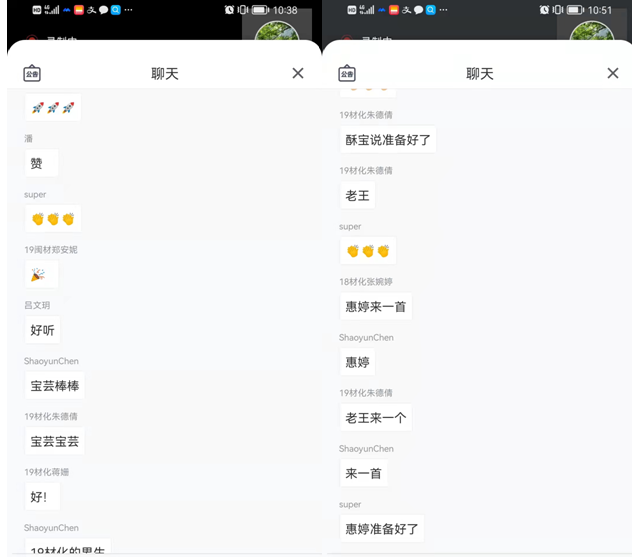Tap the 酥宝说准备好了 message
The image size is (632, 557).
[388, 140]
